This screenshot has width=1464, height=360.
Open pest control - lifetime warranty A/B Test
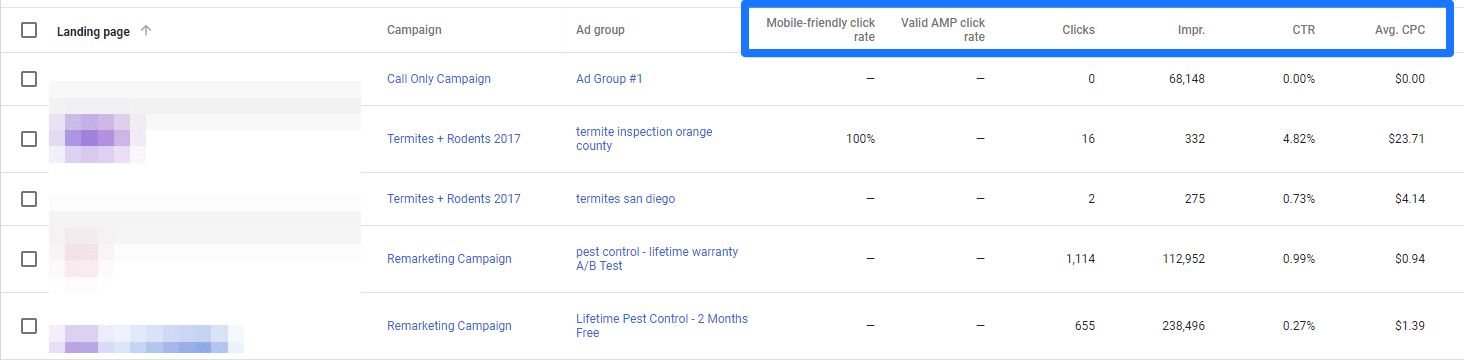pos(657,259)
